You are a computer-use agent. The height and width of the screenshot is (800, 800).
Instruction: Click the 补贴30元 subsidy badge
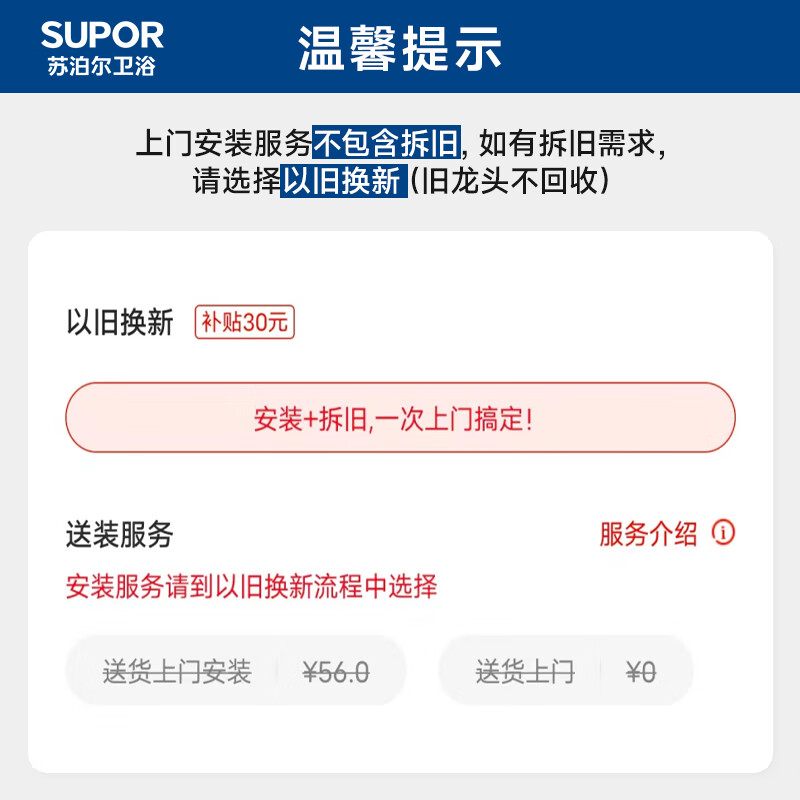pyautogui.click(x=244, y=323)
